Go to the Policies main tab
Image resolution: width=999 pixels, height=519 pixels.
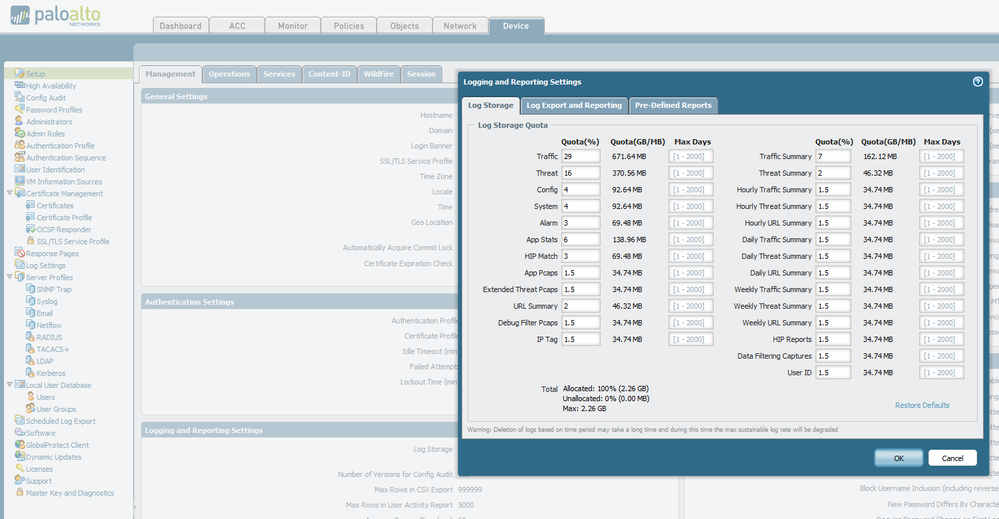click(x=348, y=26)
